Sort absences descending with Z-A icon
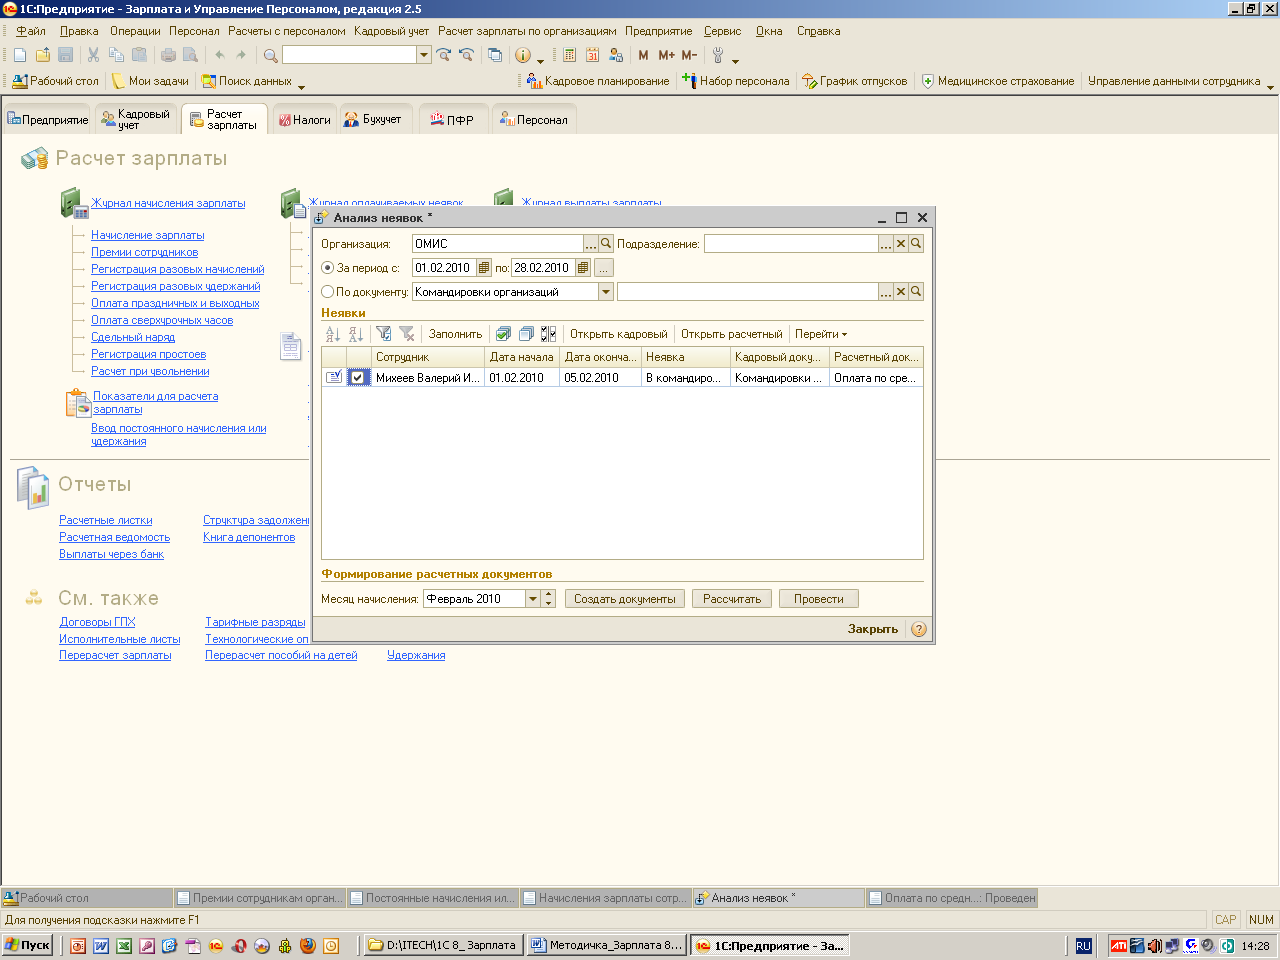 (356, 334)
